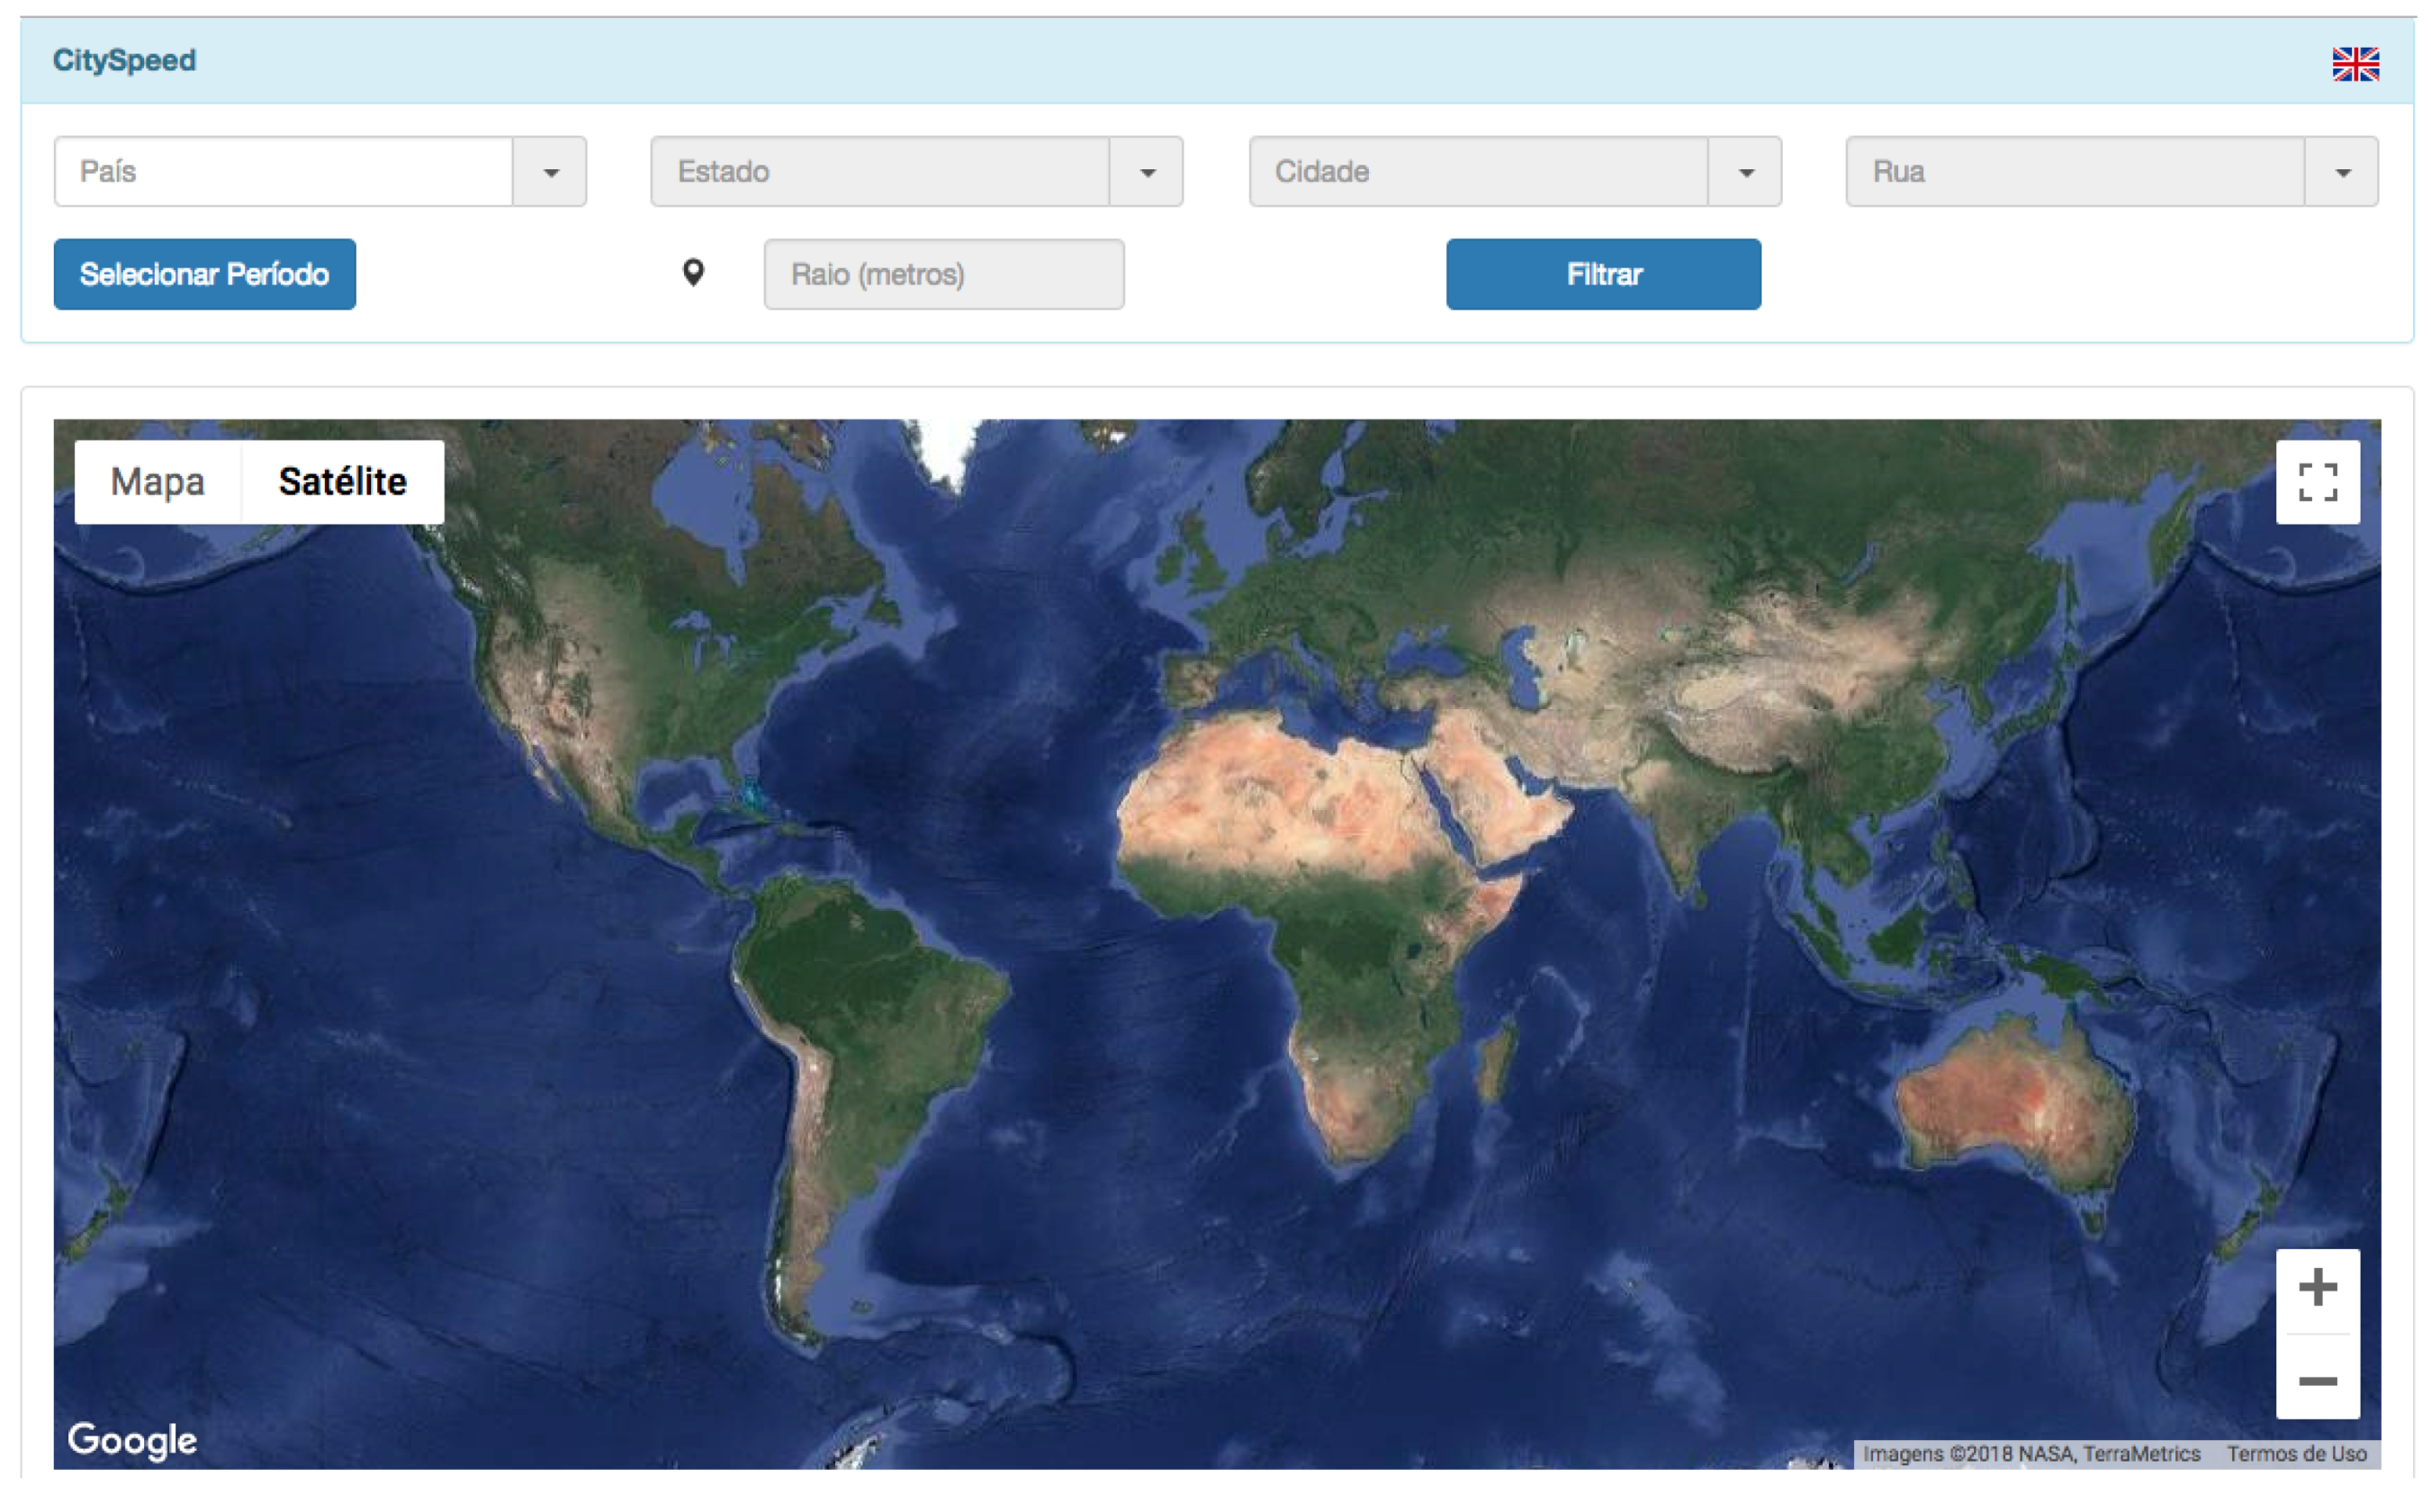Open the País dropdown arrow
This screenshot has height=1512, width=2431.
[x=550, y=172]
